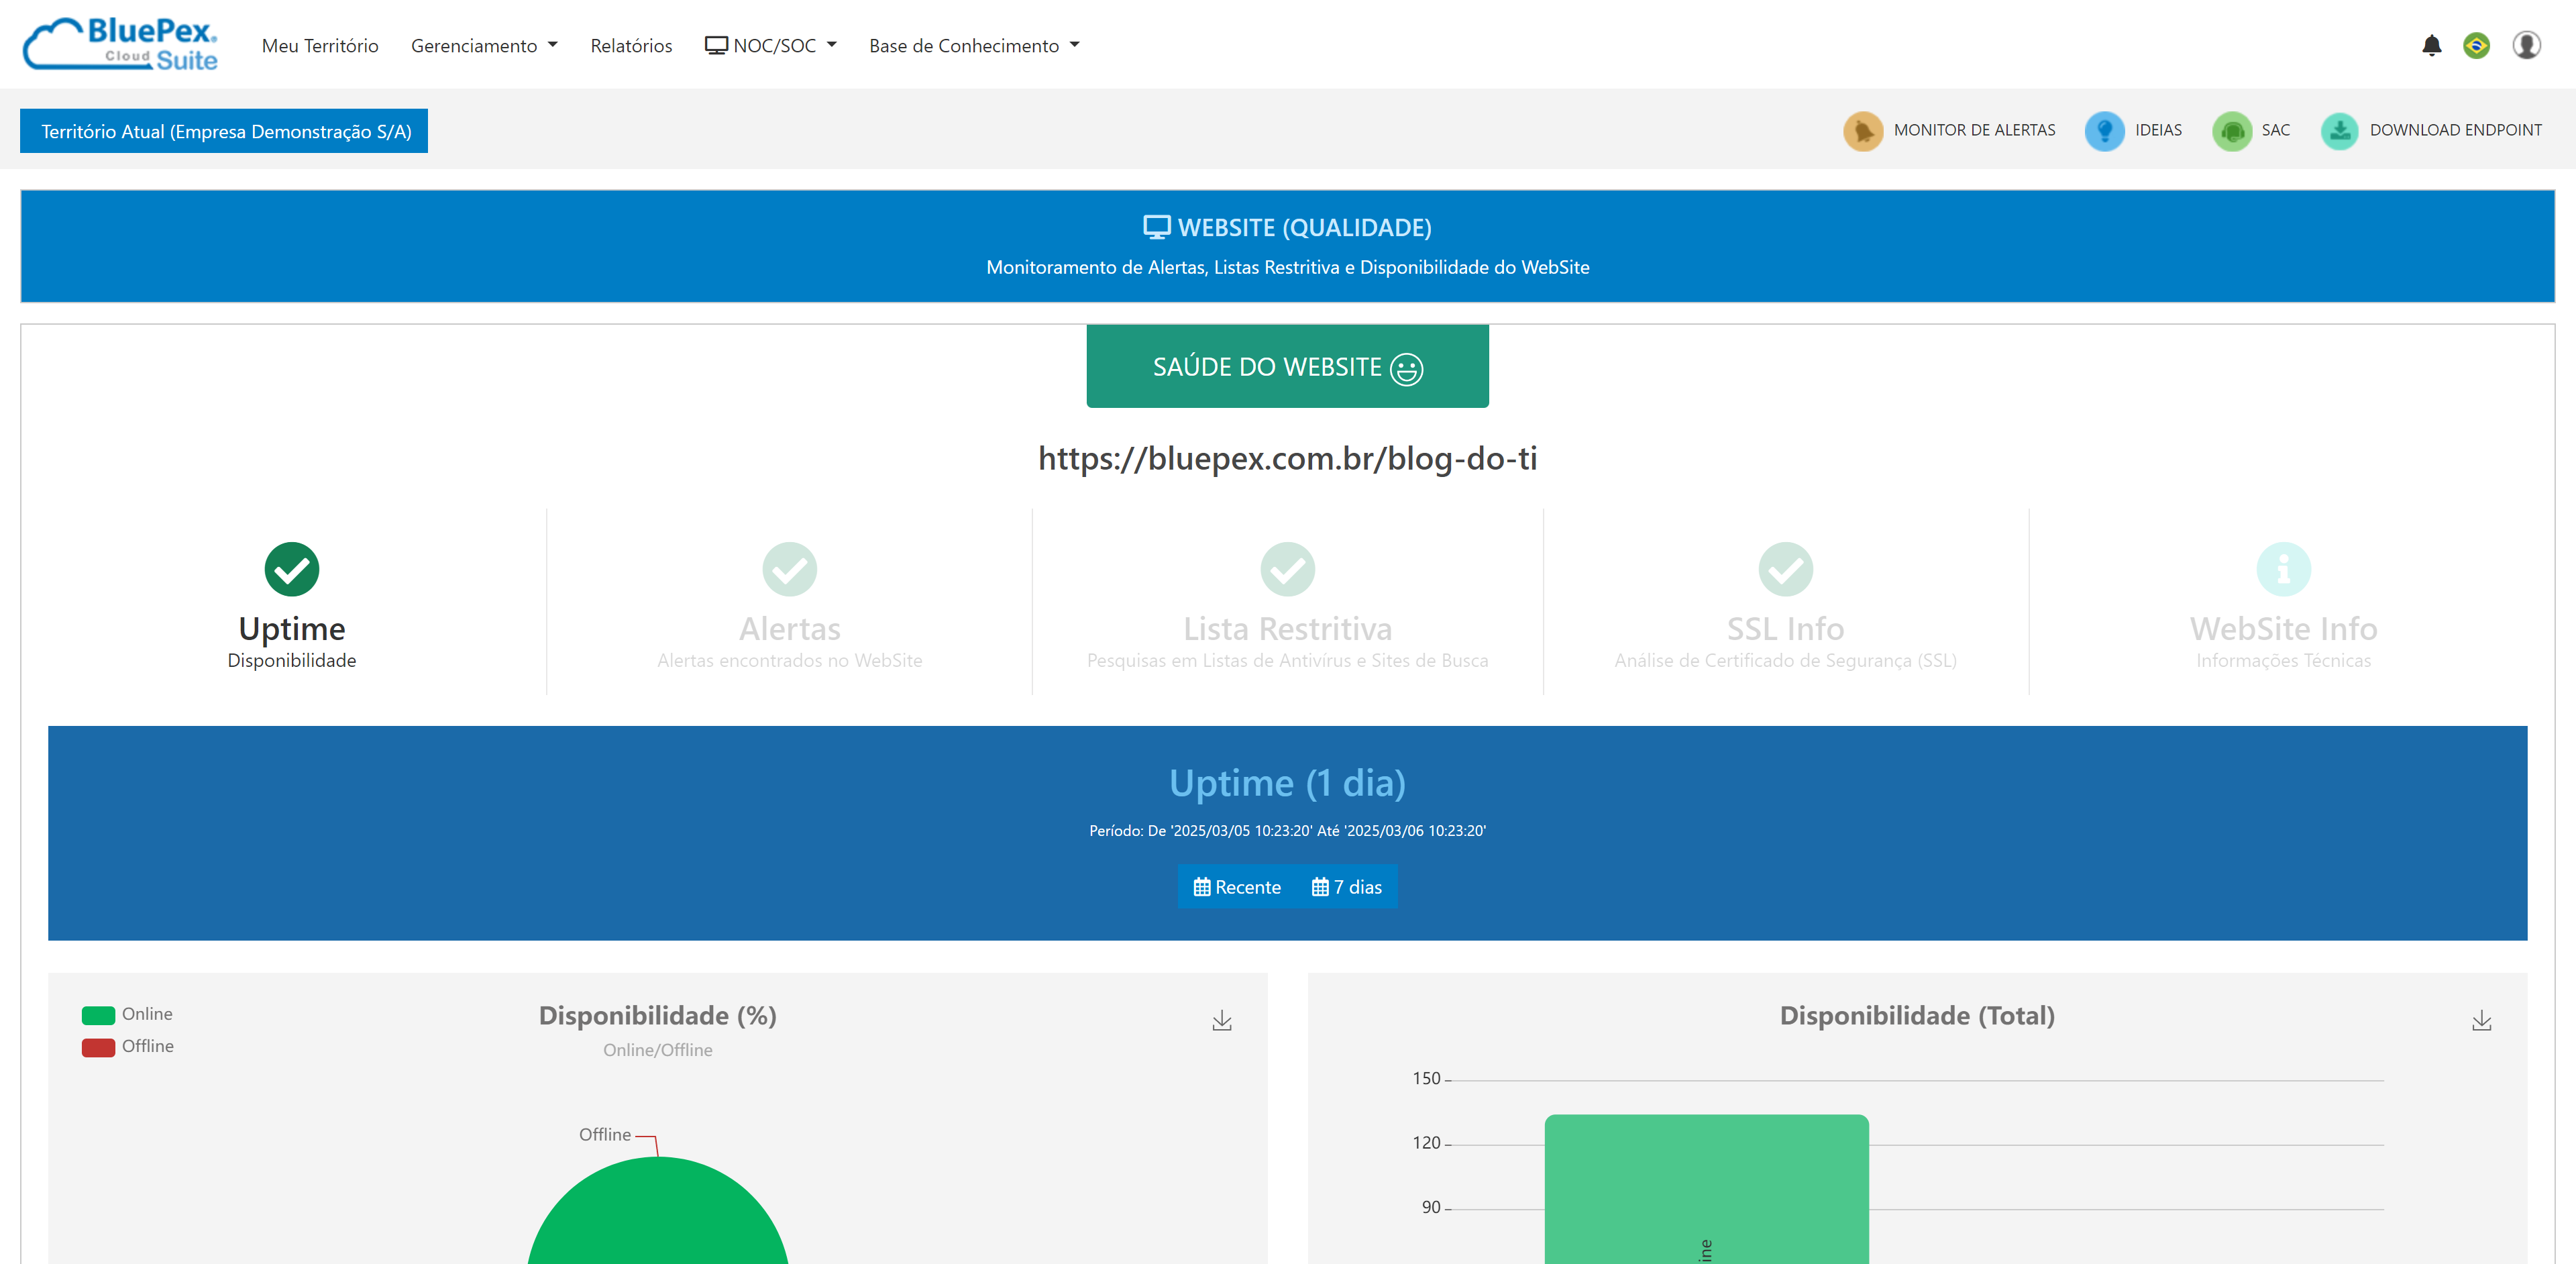The image size is (2576, 1264).
Task: Download the Disponibilidade (Total) chart
Action: [x=2481, y=1020]
